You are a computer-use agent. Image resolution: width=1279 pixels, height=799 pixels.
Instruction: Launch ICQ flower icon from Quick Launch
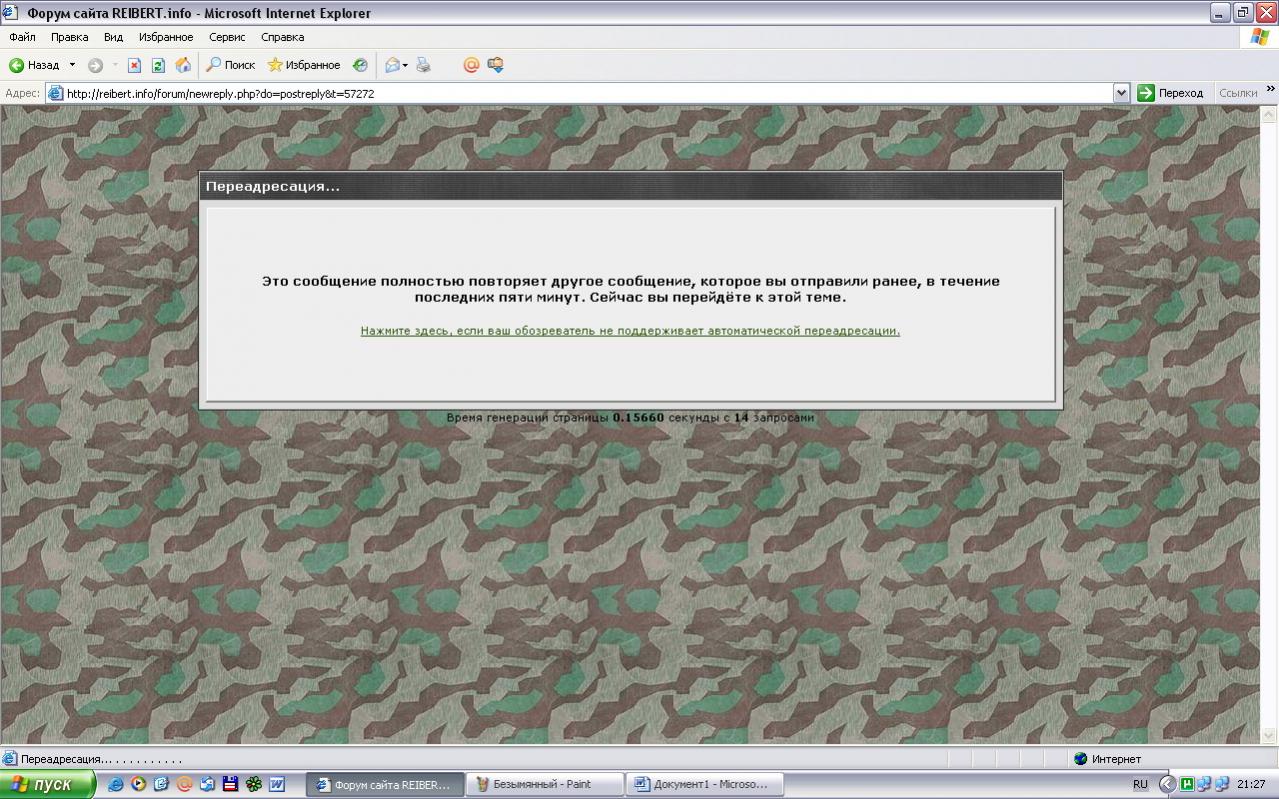pyautogui.click(x=253, y=785)
